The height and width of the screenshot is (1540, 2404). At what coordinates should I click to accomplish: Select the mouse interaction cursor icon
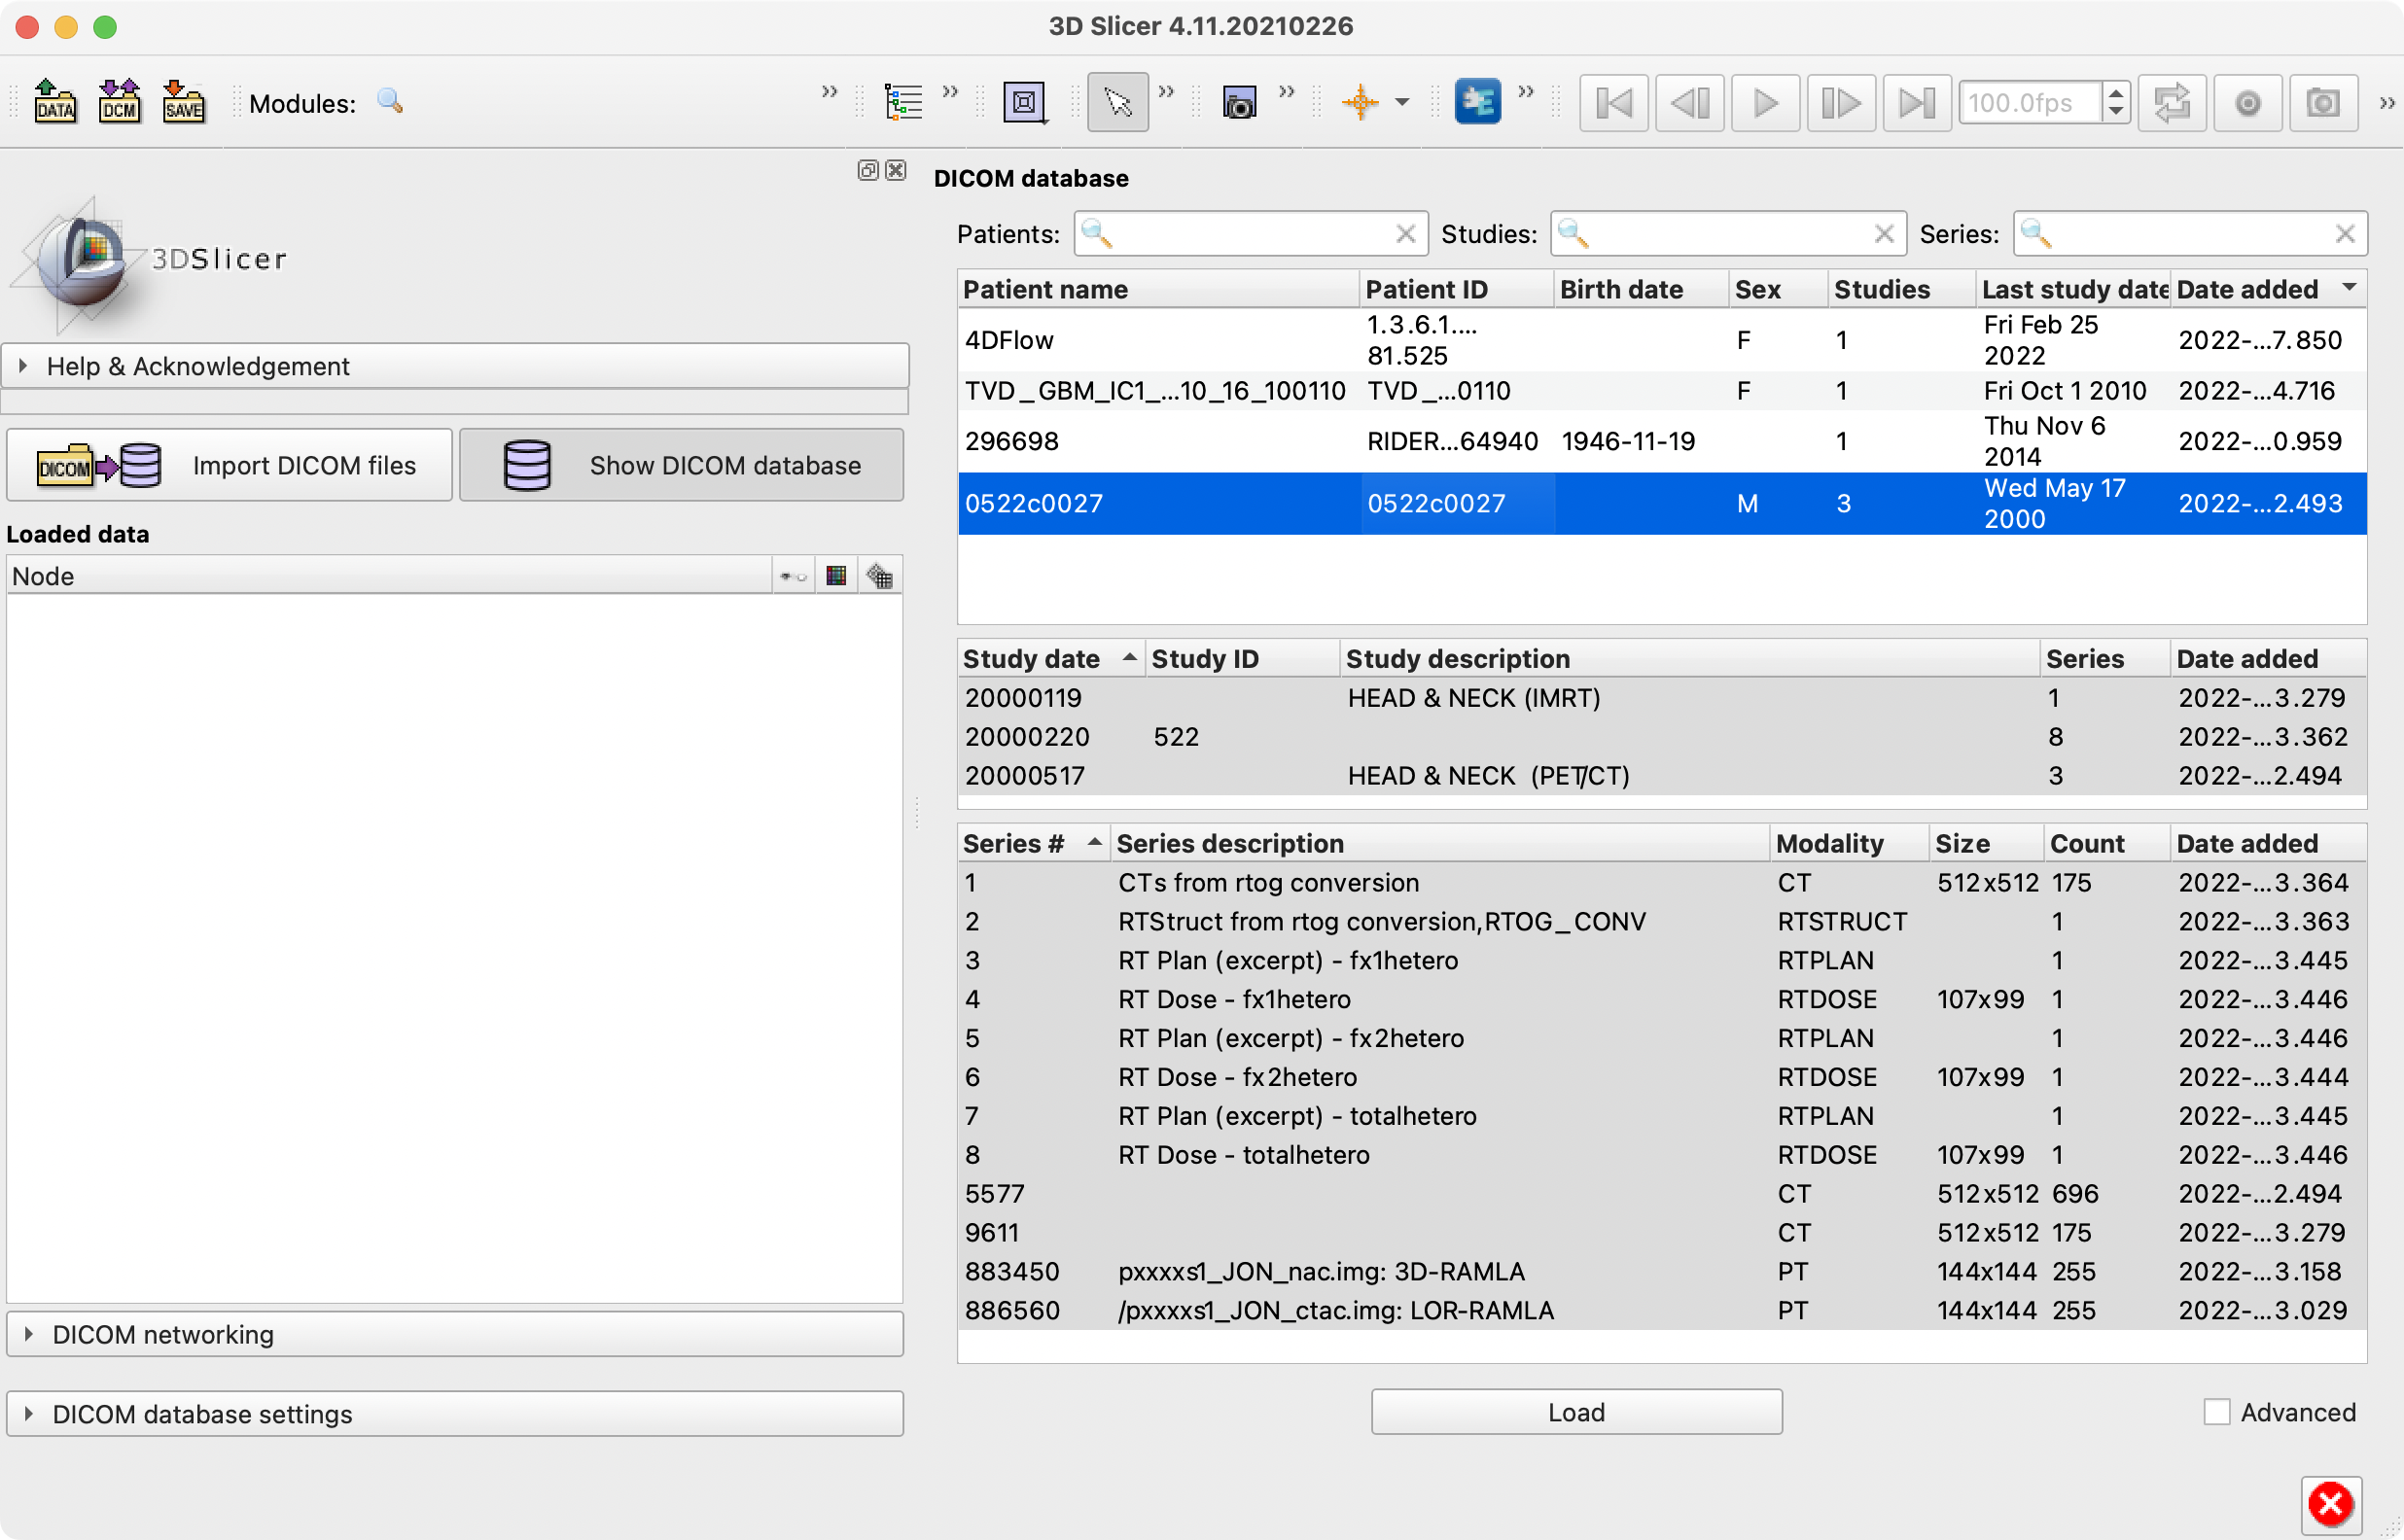click(1117, 102)
